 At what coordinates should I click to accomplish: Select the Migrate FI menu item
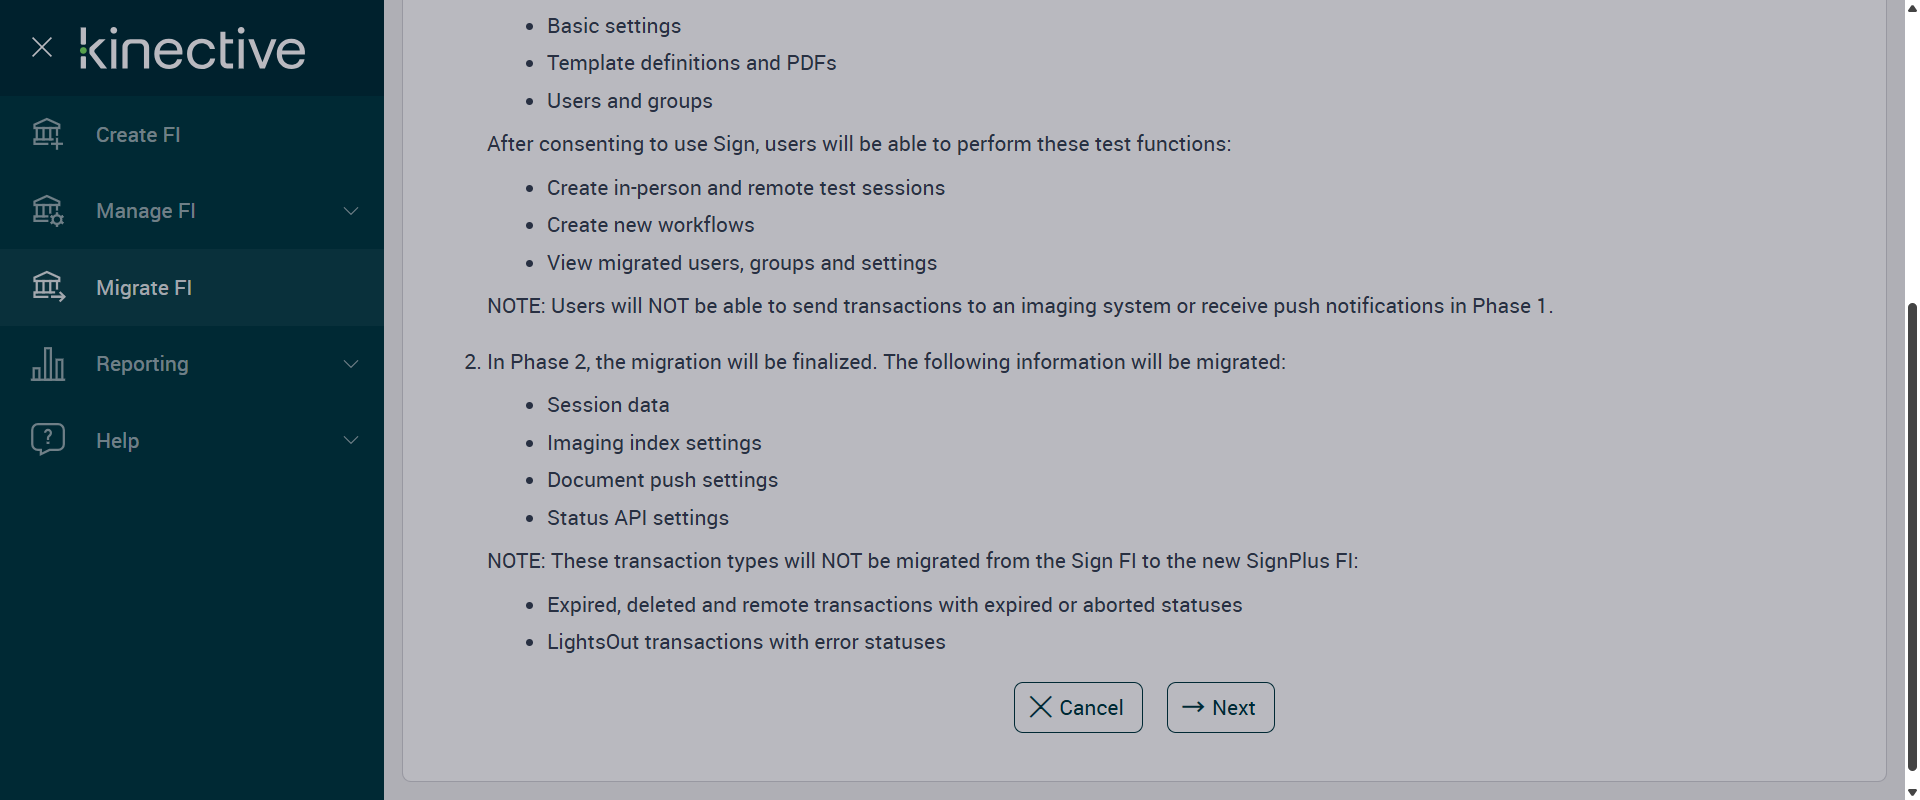pos(144,288)
